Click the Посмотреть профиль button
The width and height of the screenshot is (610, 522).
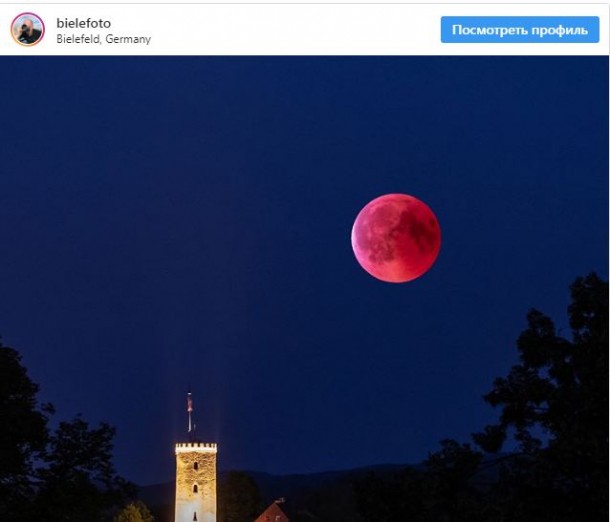pyautogui.click(x=520, y=30)
